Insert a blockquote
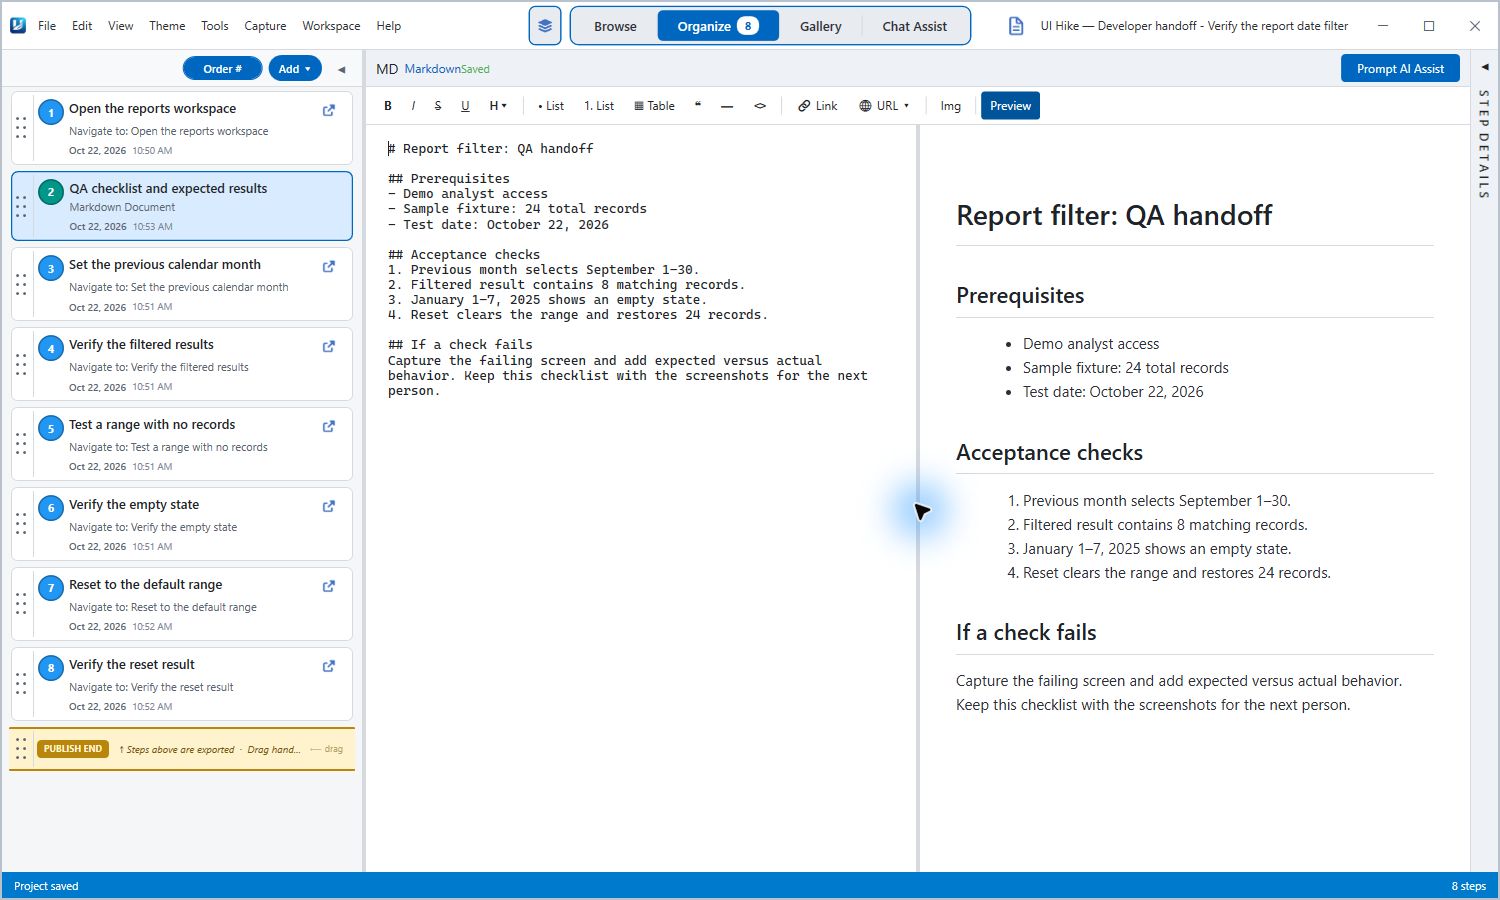 coord(698,106)
